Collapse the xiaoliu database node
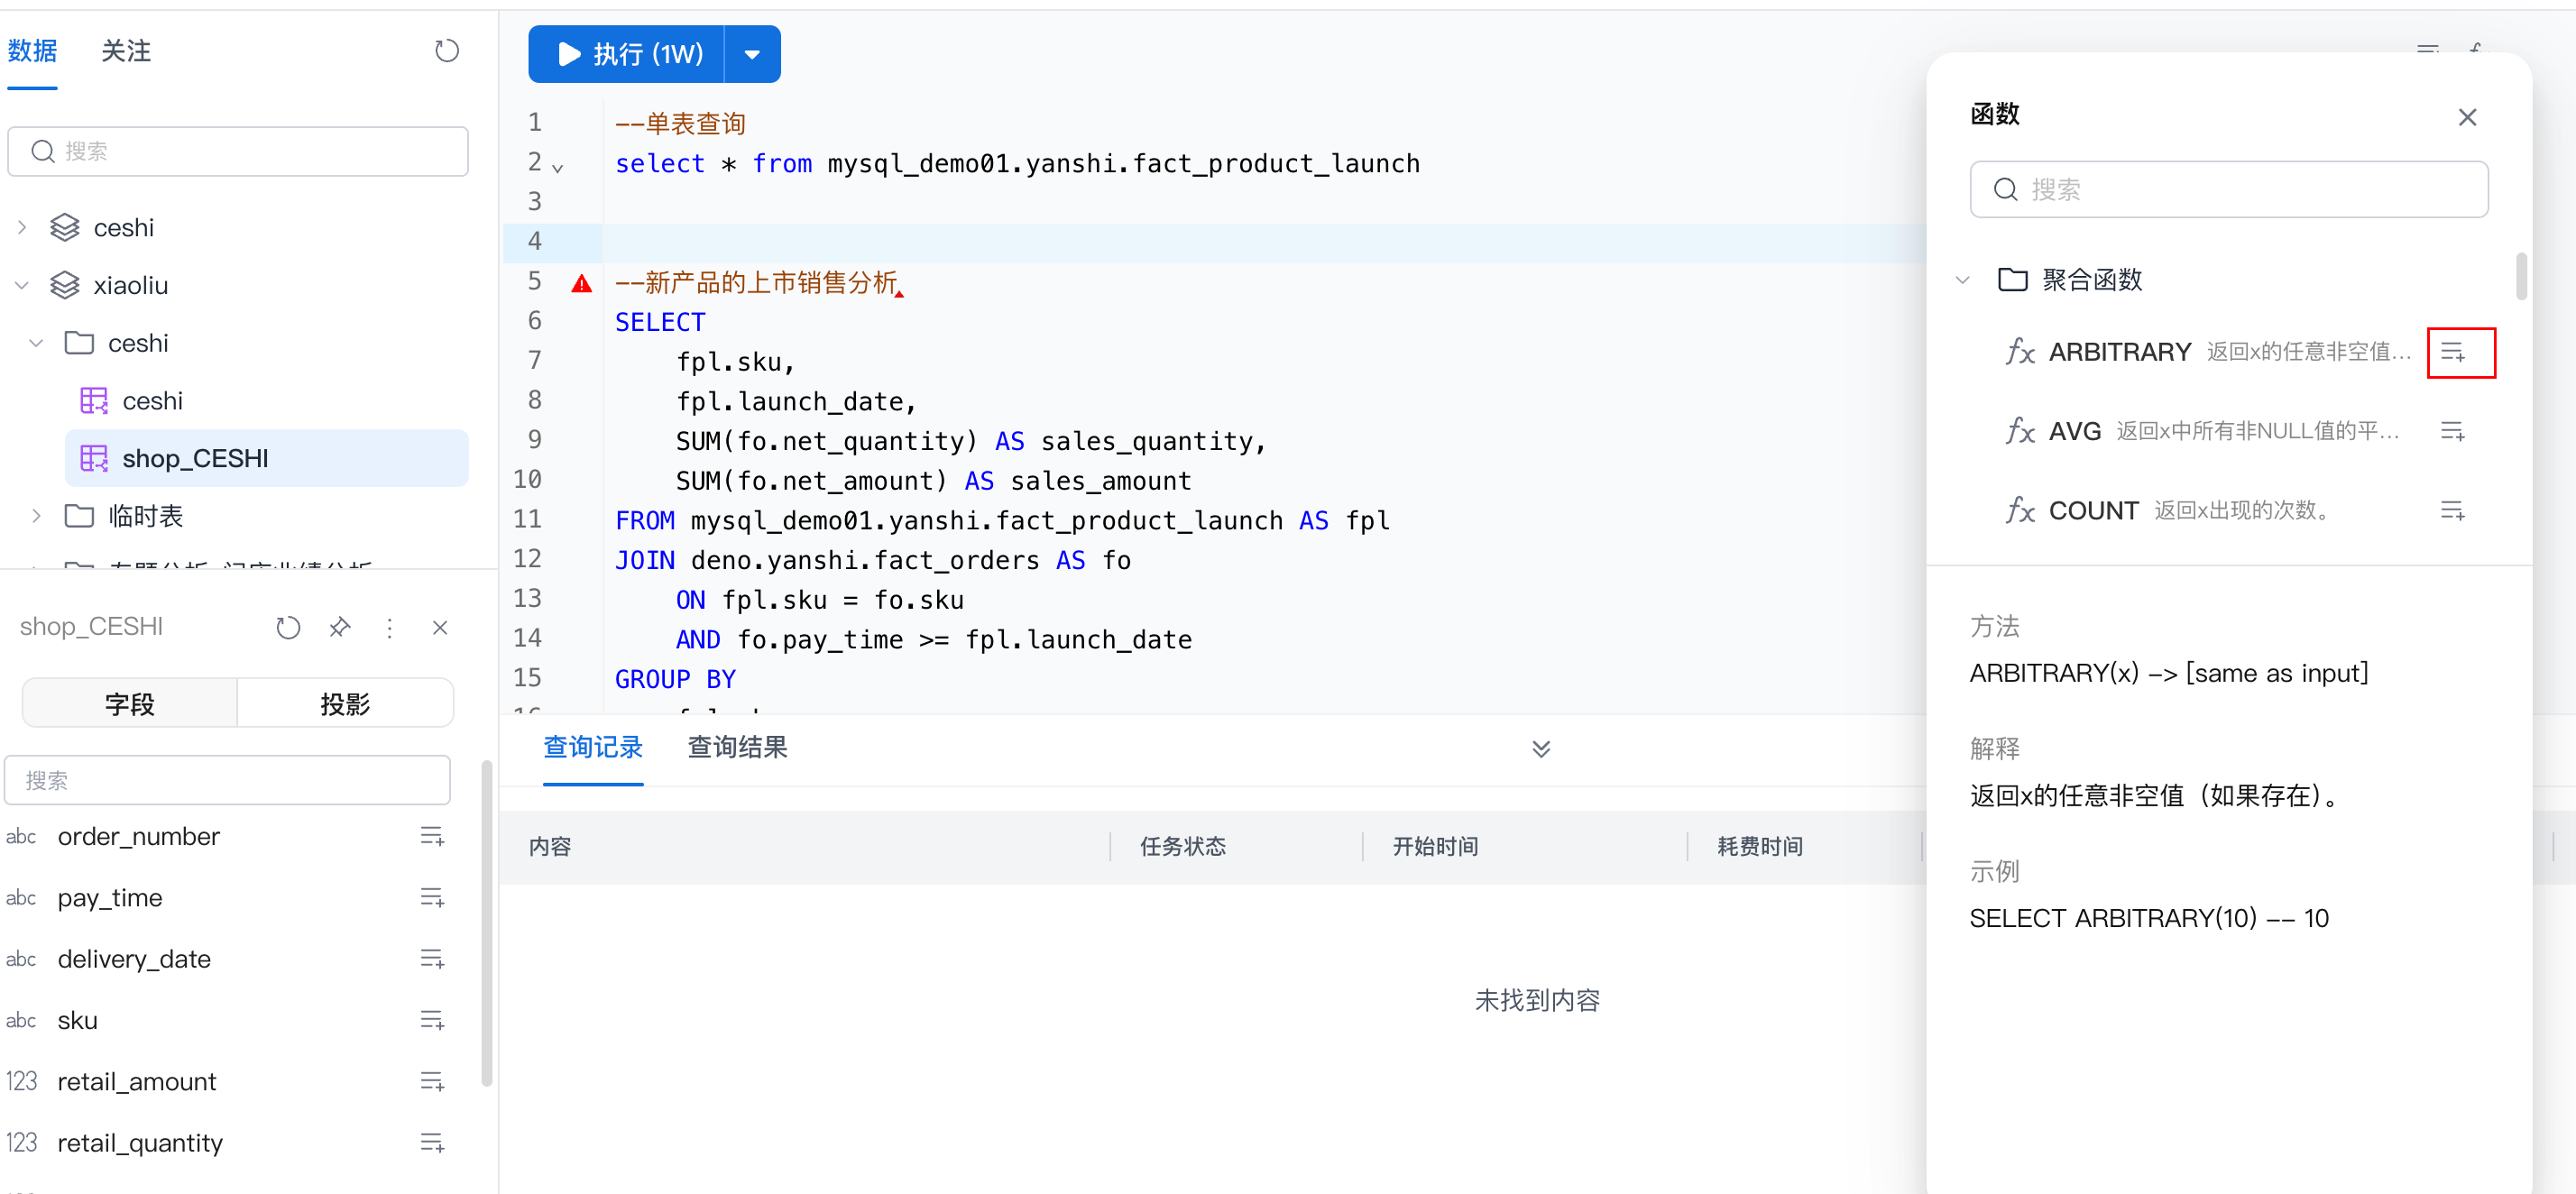This screenshot has width=2576, height=1194. coord(22,286)
